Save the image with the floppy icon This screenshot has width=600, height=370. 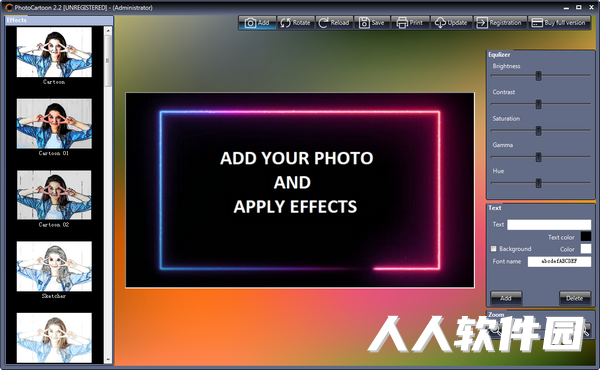pyautogui.click(x=364, y=23)
